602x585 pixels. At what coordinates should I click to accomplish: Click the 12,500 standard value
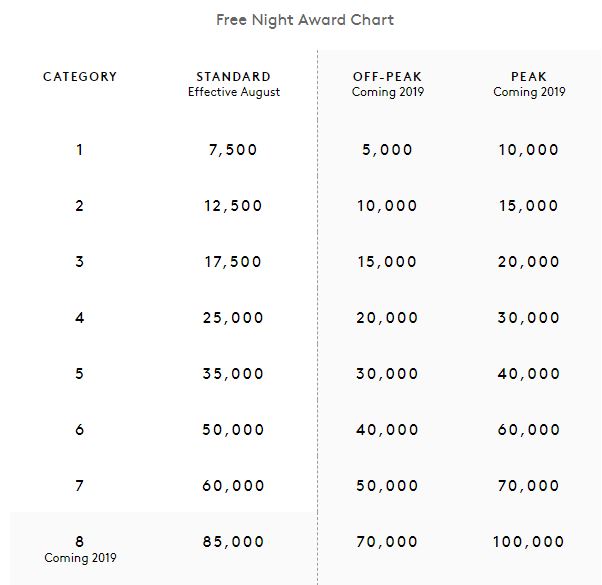[x=233, y=206]
